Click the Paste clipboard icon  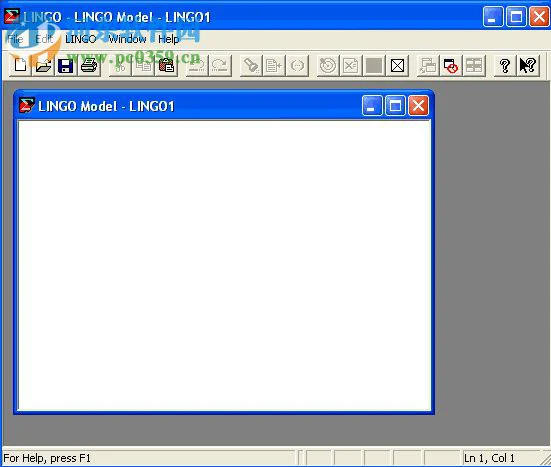click(166, 65)
